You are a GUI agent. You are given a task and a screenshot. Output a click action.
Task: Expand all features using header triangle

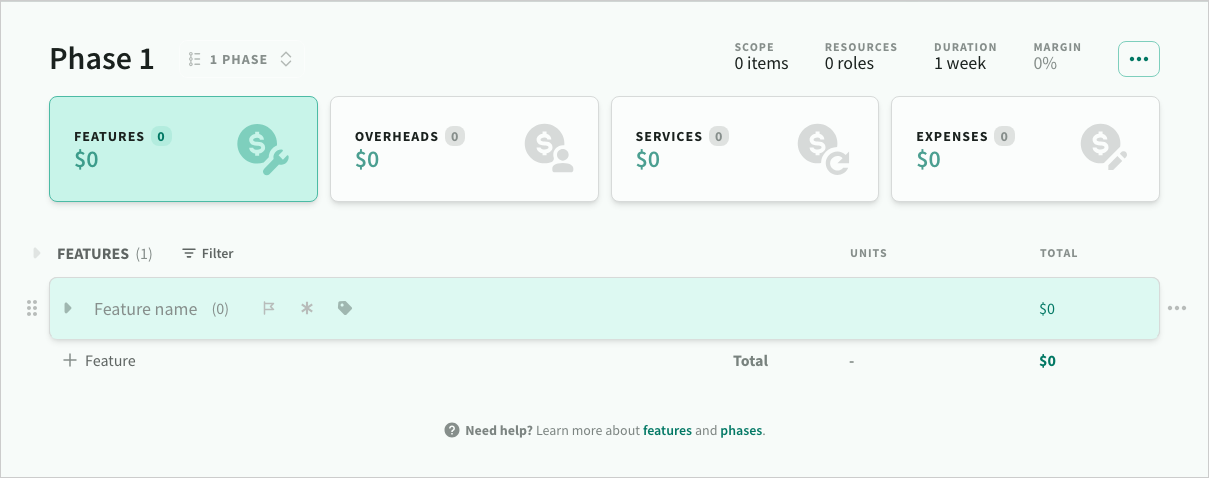[x=37, y=254]
